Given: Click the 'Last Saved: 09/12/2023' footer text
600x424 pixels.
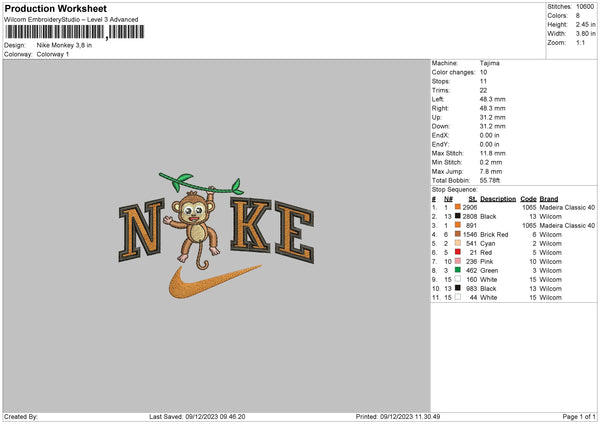Looking at the screenshot, I should [x=197, y=416].
